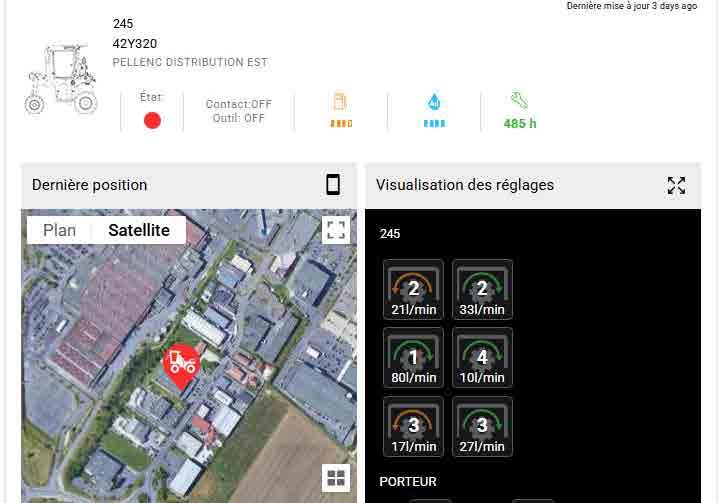Open the map in fullscreen view
This screenshot has width=718, height=503.
(x=336, y=230)
